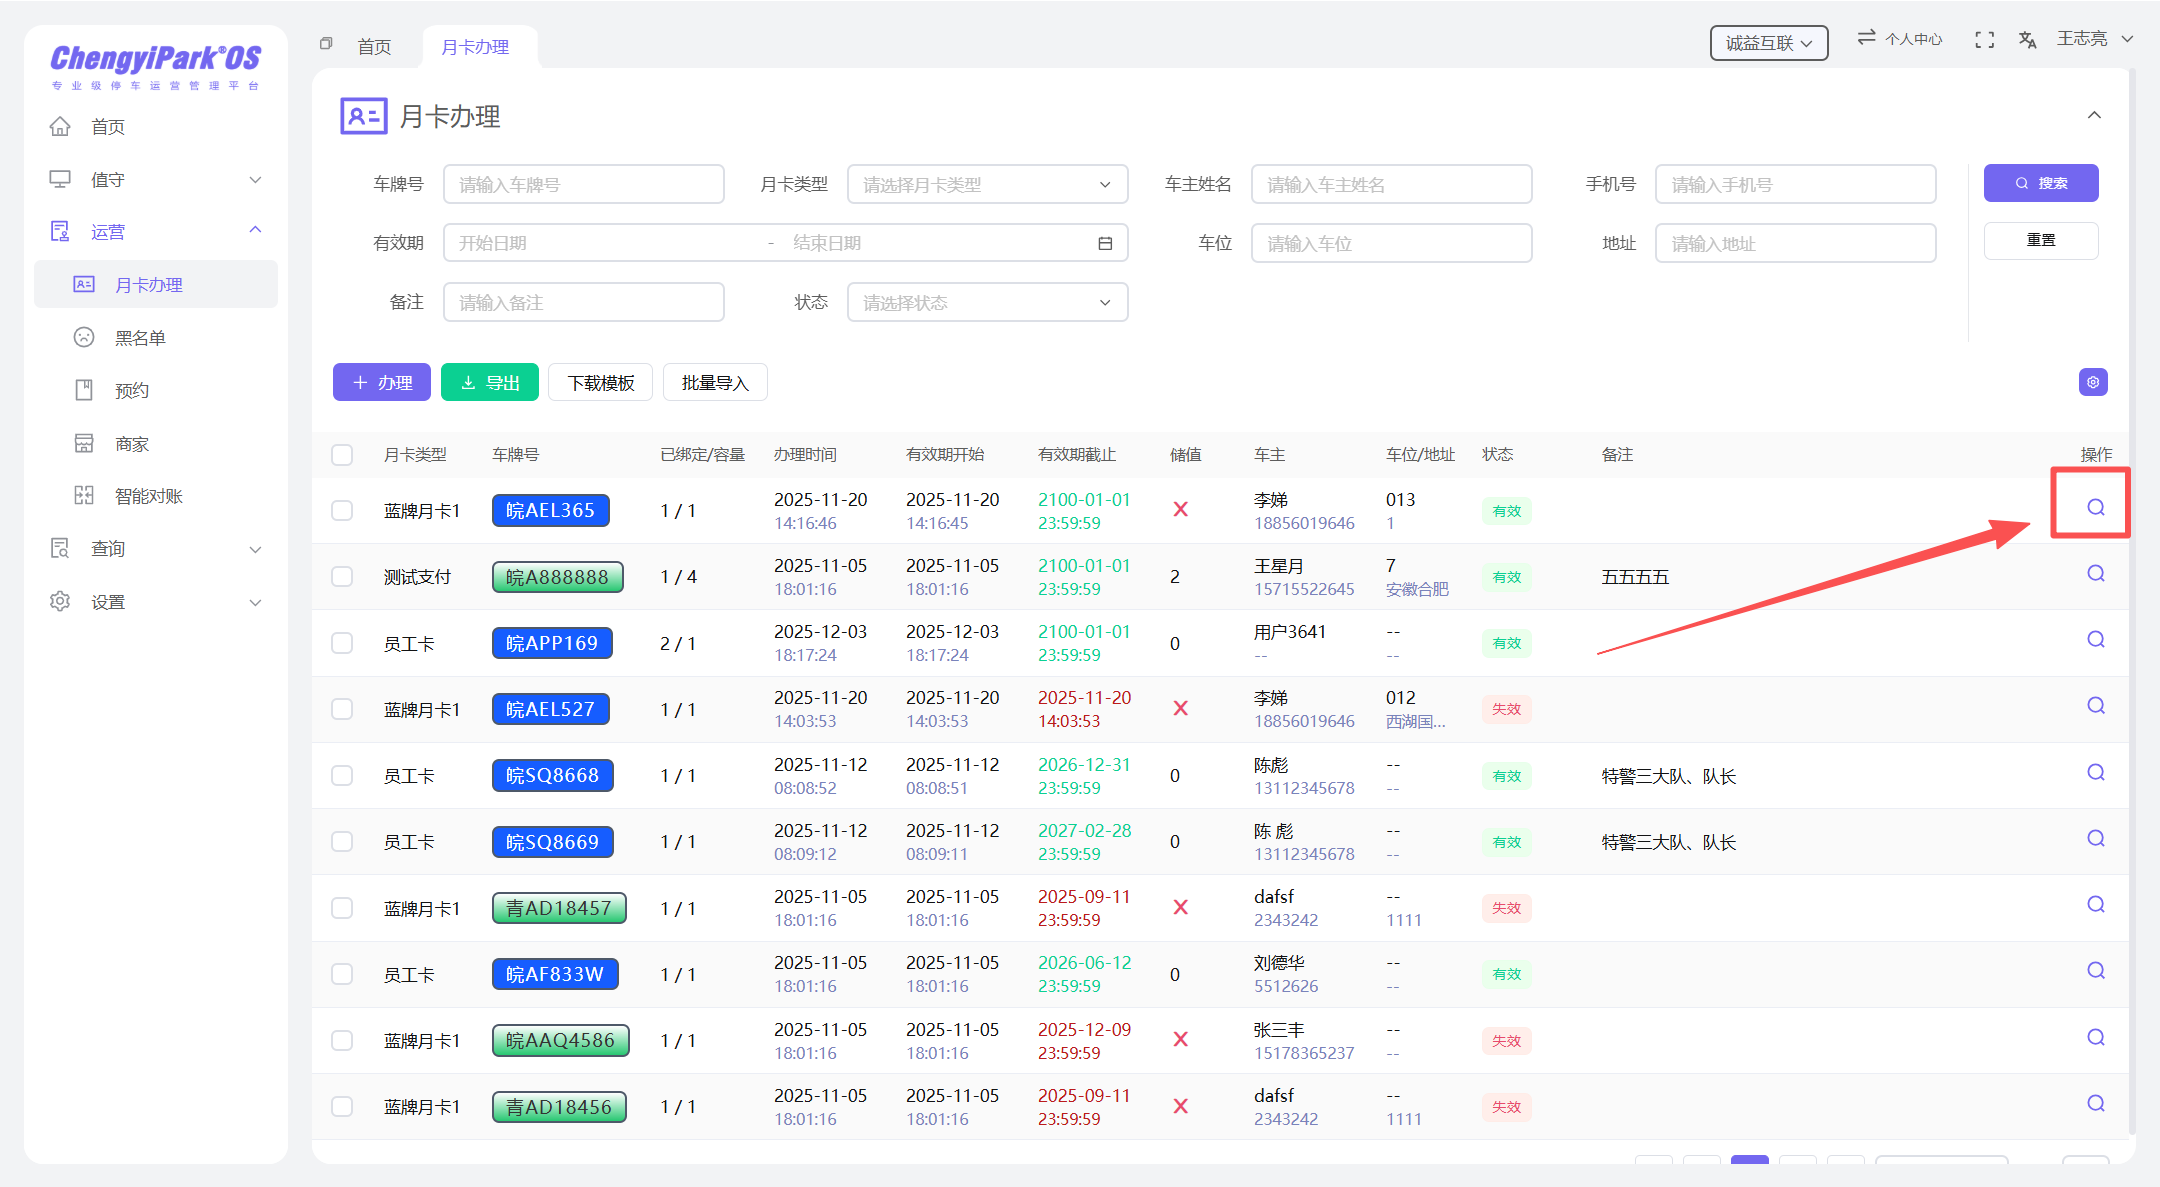Open table column settings gear icon
Screen dimensions: 2160x1187
pos(2093,382)
